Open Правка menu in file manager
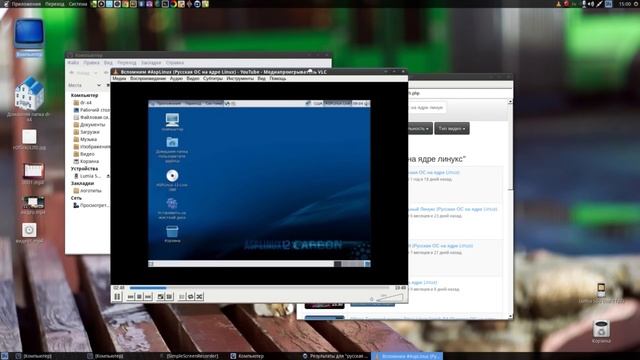This screenshot has width=640, height=360. pos(91,63)
